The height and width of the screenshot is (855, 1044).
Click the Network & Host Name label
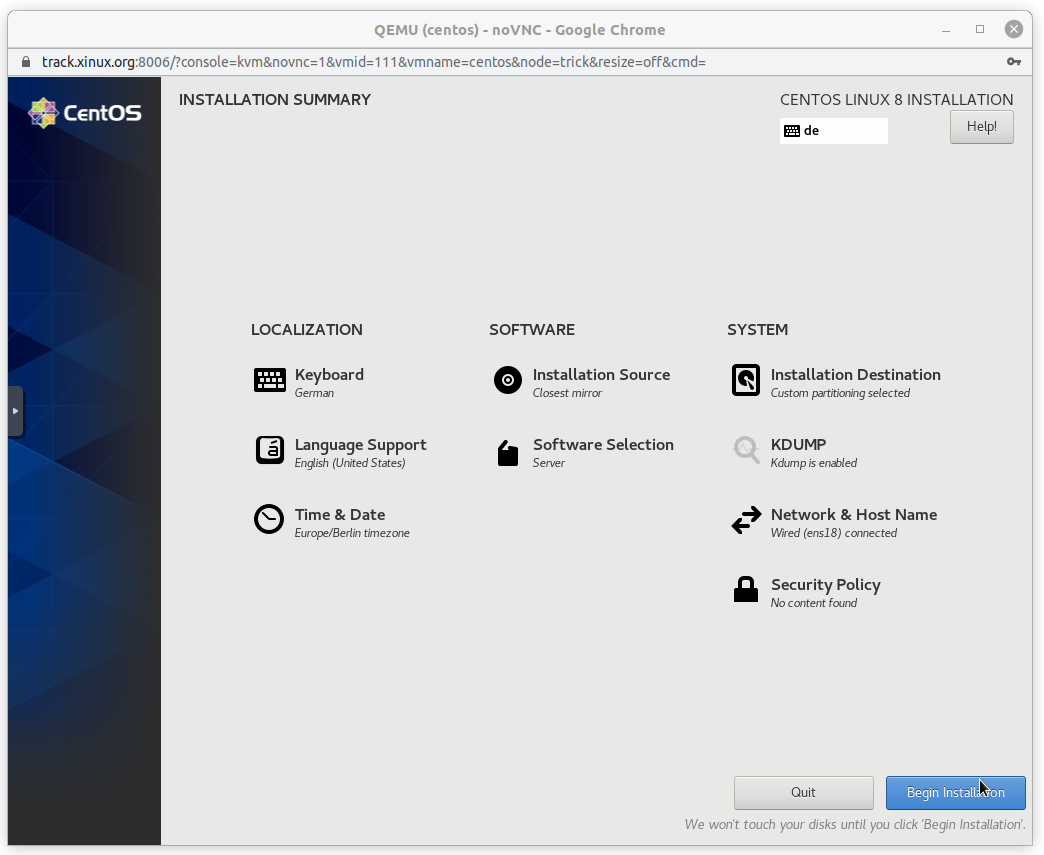(x=853, y=515)
